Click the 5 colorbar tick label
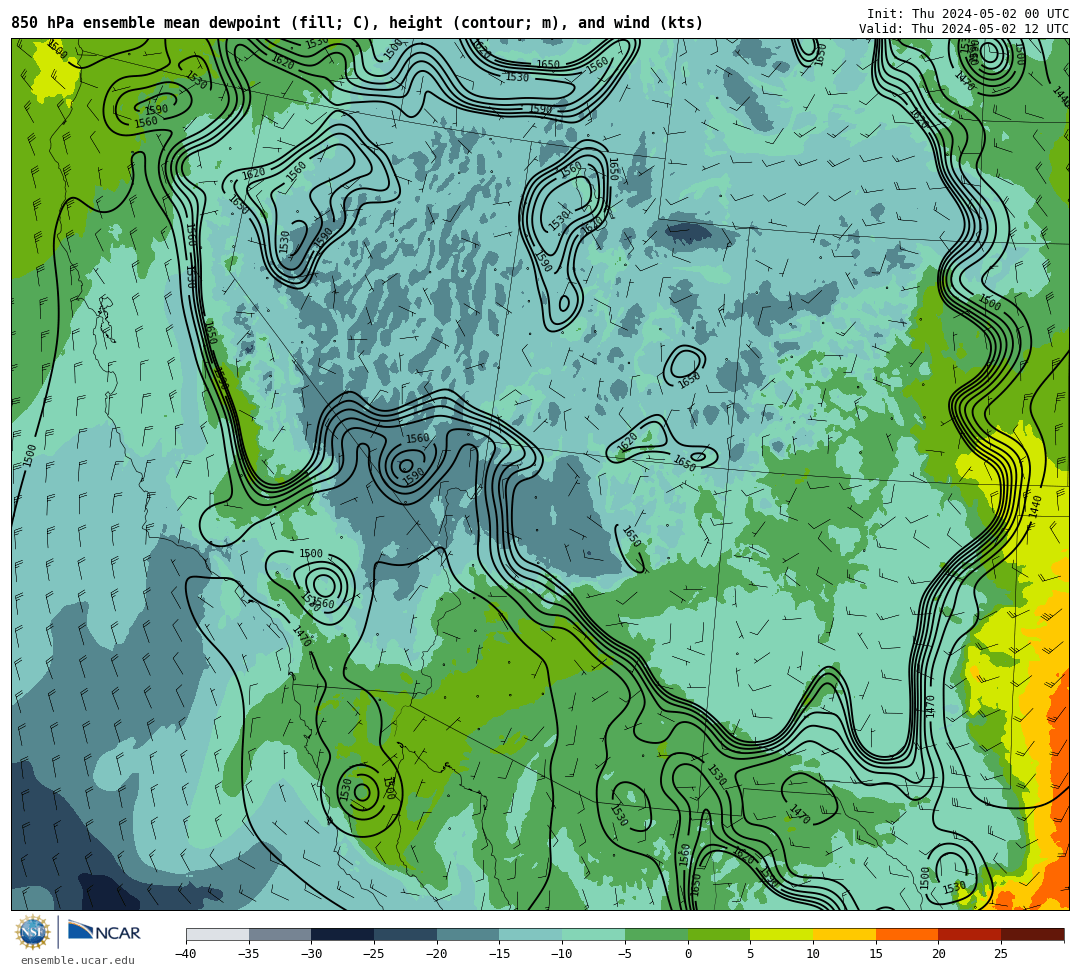The image size is (1080, 973). tap(751, 954)
